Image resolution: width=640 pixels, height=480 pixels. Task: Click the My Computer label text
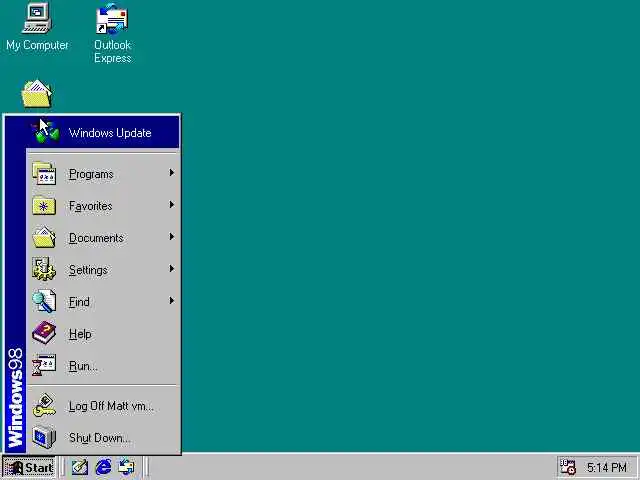click(x=37, y=45)
